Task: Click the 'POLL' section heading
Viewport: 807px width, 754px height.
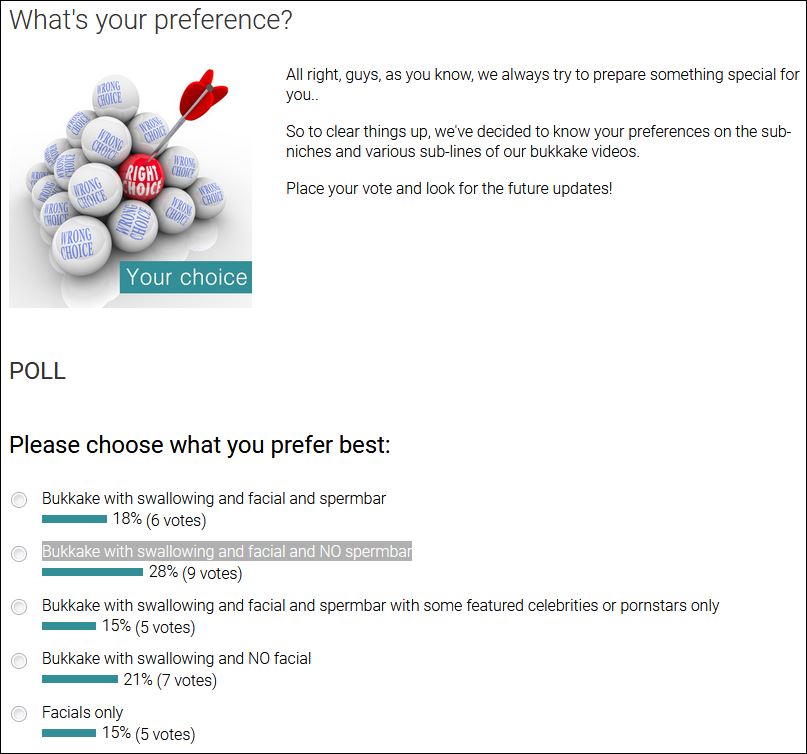Action: click(x=37, y=372)
